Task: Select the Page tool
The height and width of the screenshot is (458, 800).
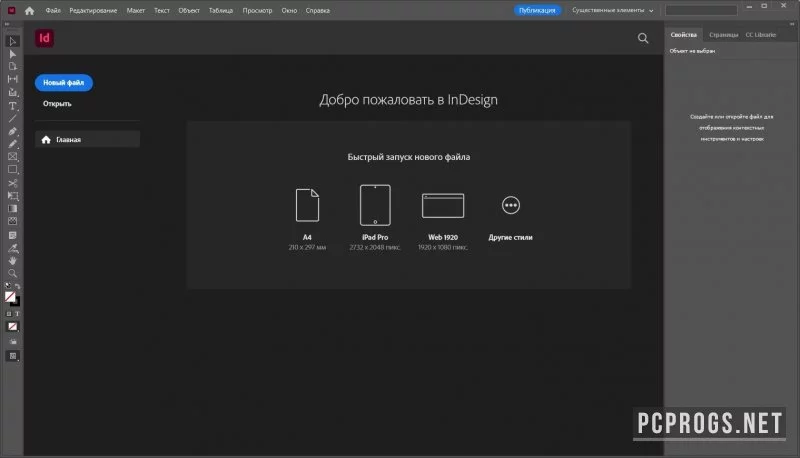Action: [x=12, y=66]
